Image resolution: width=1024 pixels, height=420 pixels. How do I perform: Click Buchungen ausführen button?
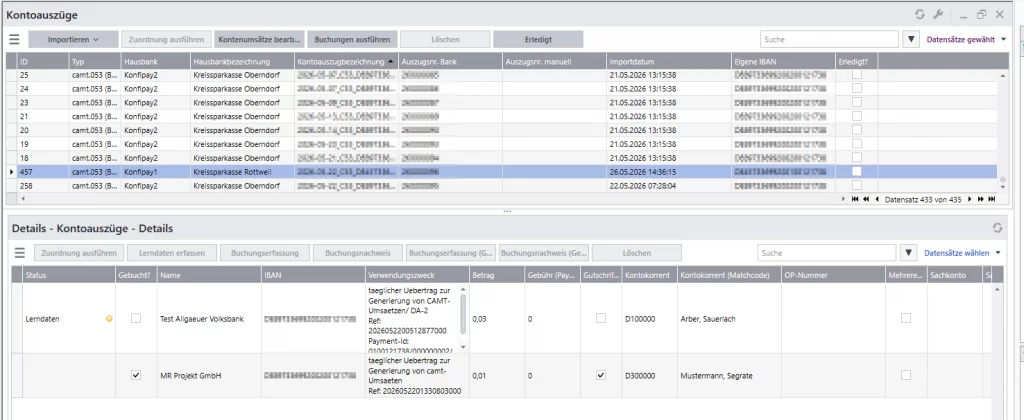coord(352,40)
